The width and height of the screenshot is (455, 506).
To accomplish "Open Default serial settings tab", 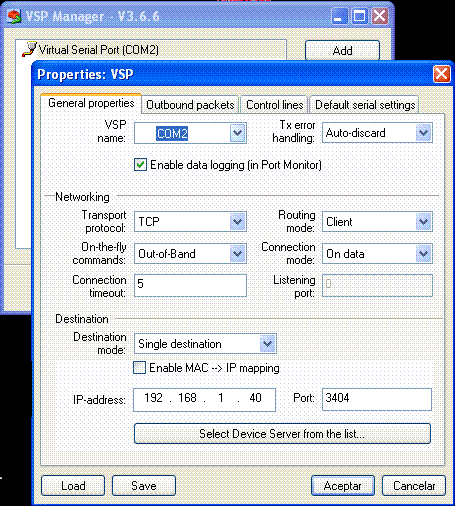I will click(365, 105).
